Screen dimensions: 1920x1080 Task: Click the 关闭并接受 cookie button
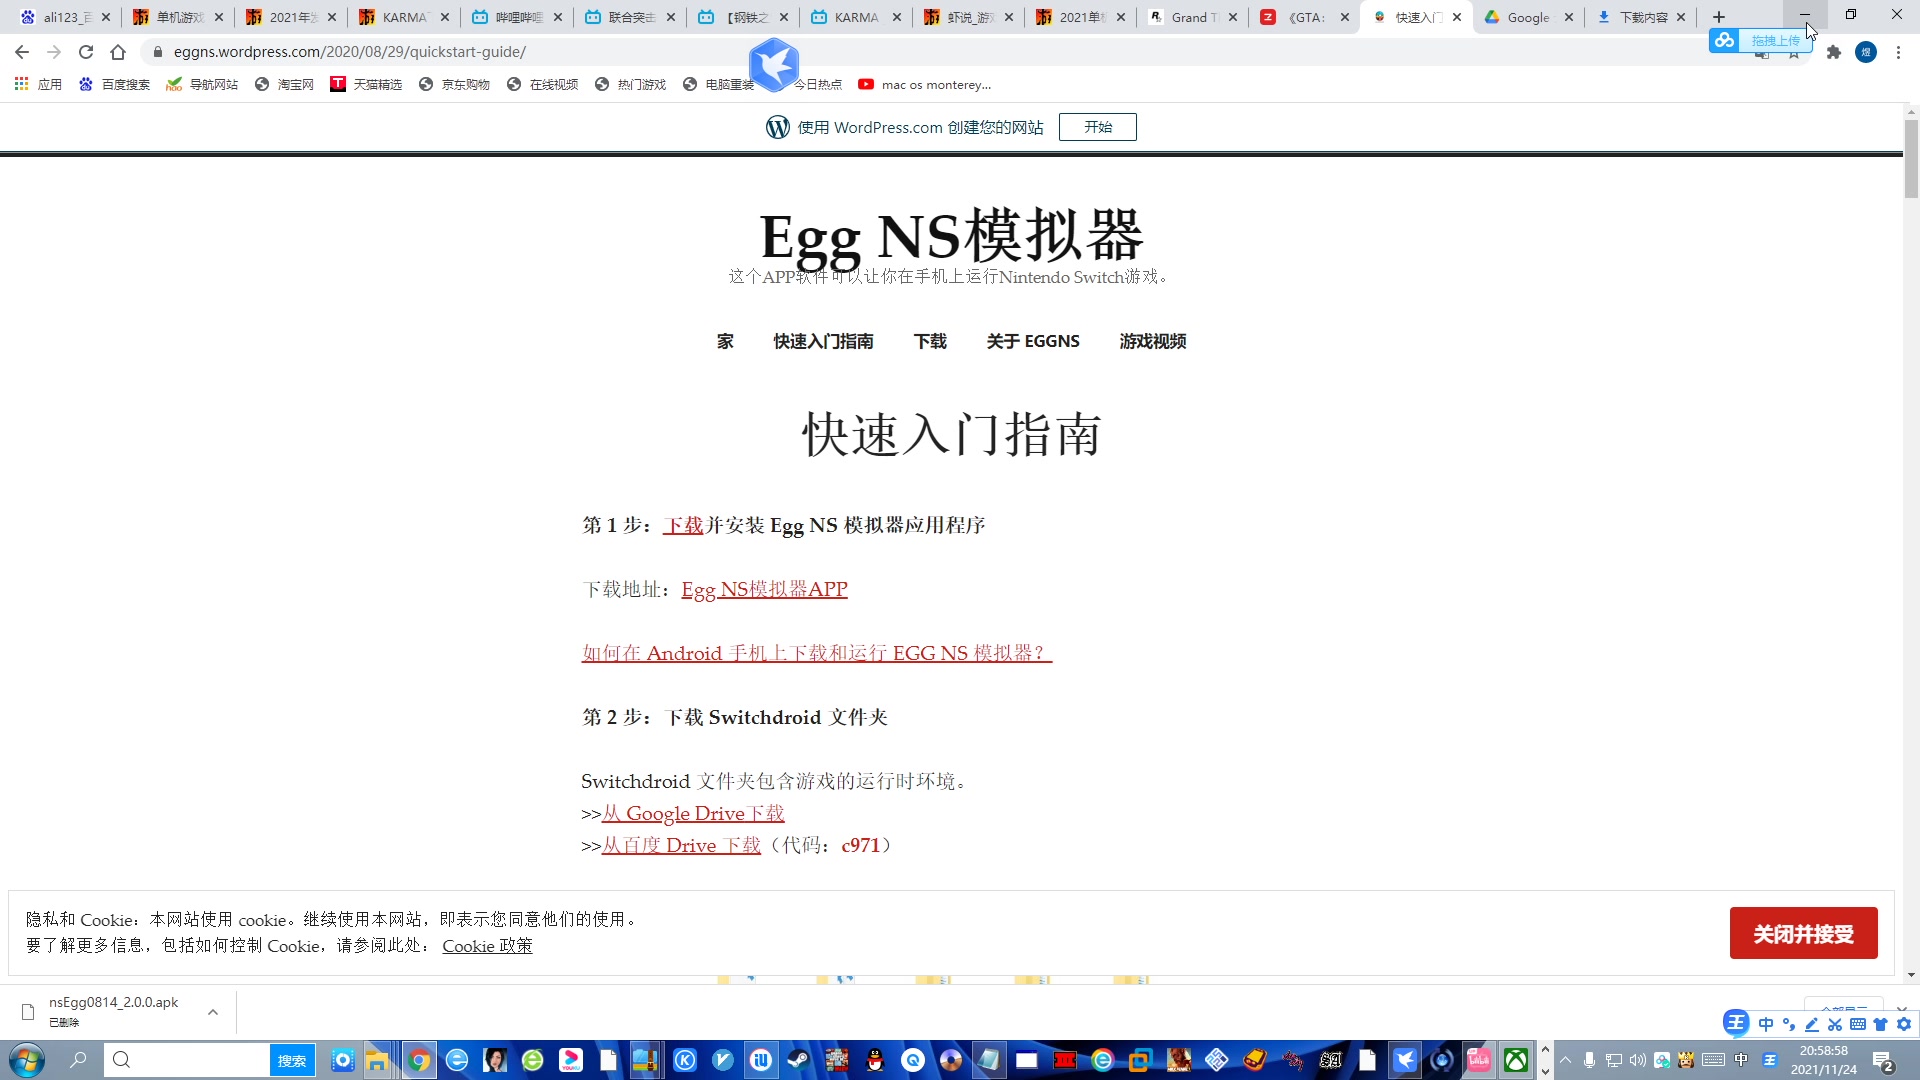pos(1803,933)
